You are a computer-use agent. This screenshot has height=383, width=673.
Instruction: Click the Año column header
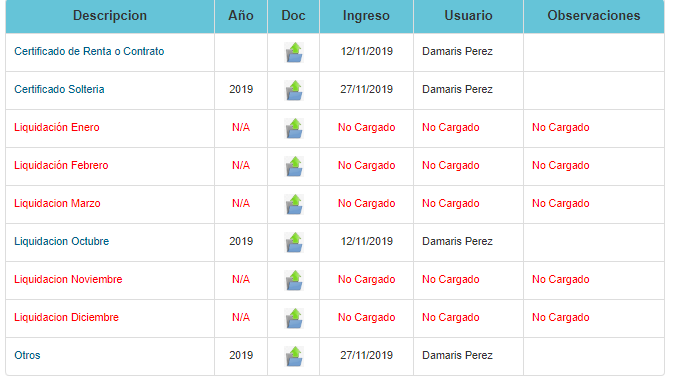241,16
